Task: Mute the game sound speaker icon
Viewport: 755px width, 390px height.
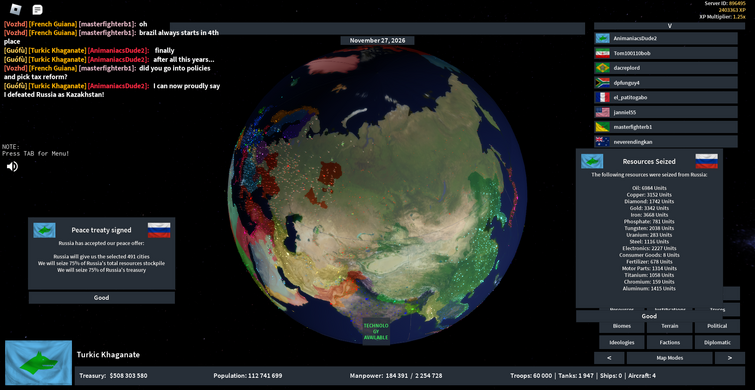Action: (x=13, y=167)
